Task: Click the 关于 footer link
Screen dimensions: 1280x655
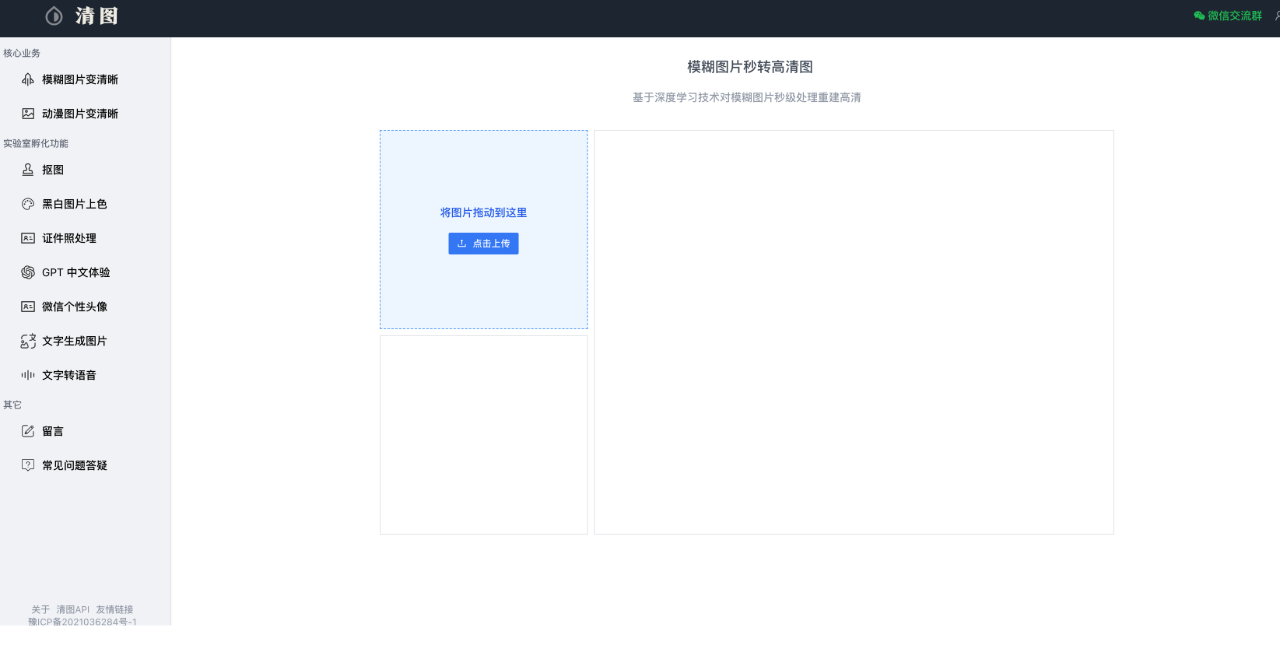Action: (40, 608)
